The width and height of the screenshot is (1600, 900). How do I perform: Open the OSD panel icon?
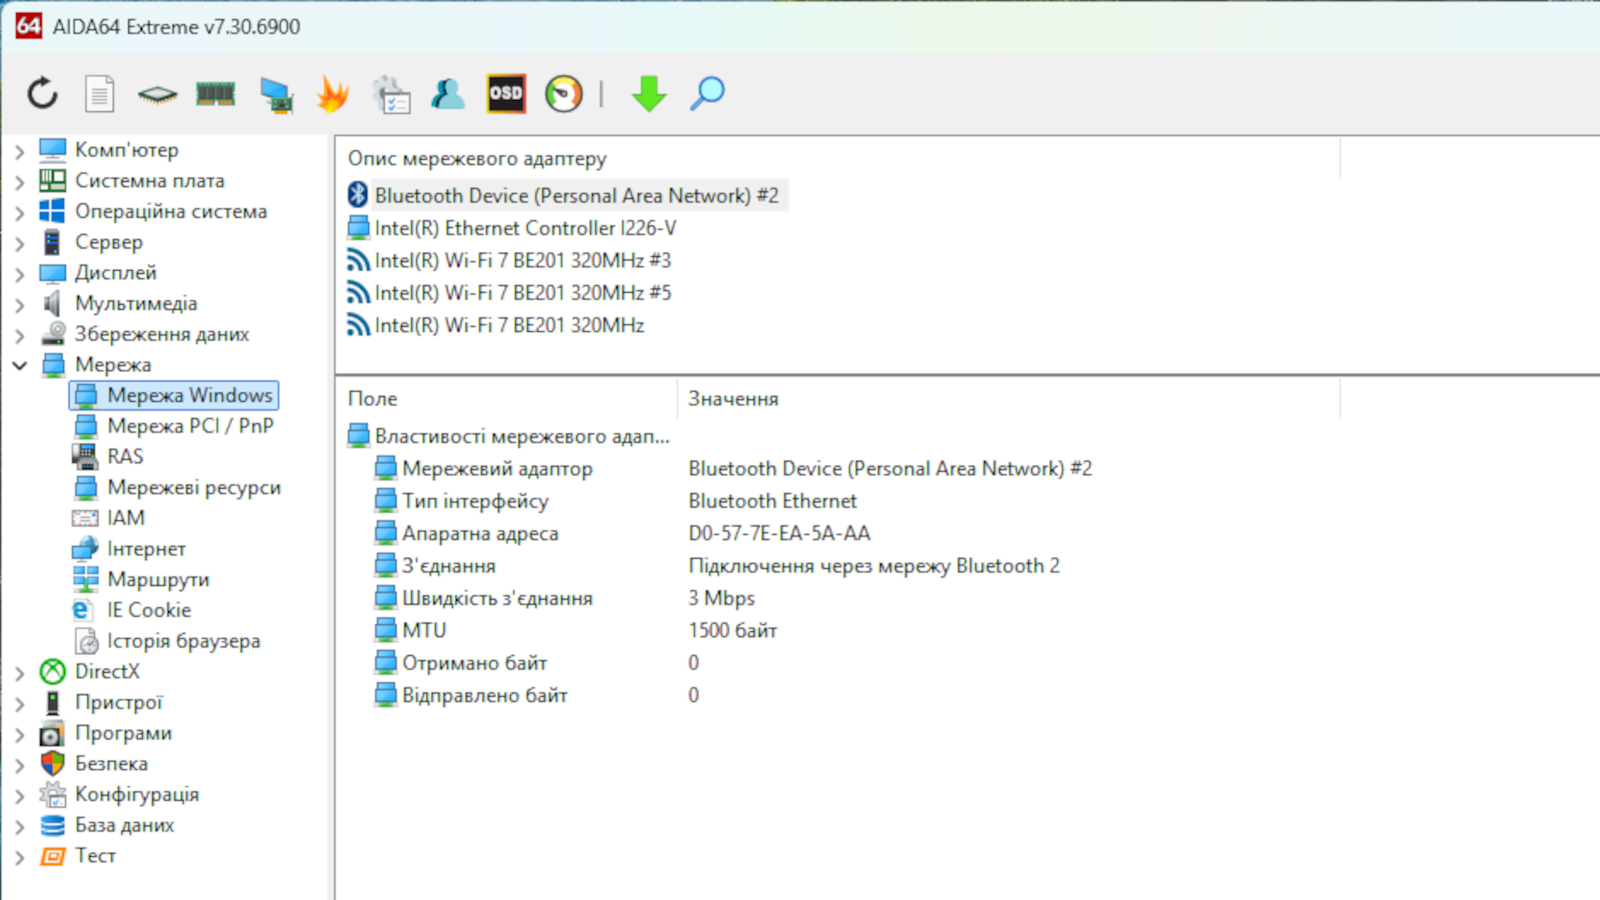[506, 94]
